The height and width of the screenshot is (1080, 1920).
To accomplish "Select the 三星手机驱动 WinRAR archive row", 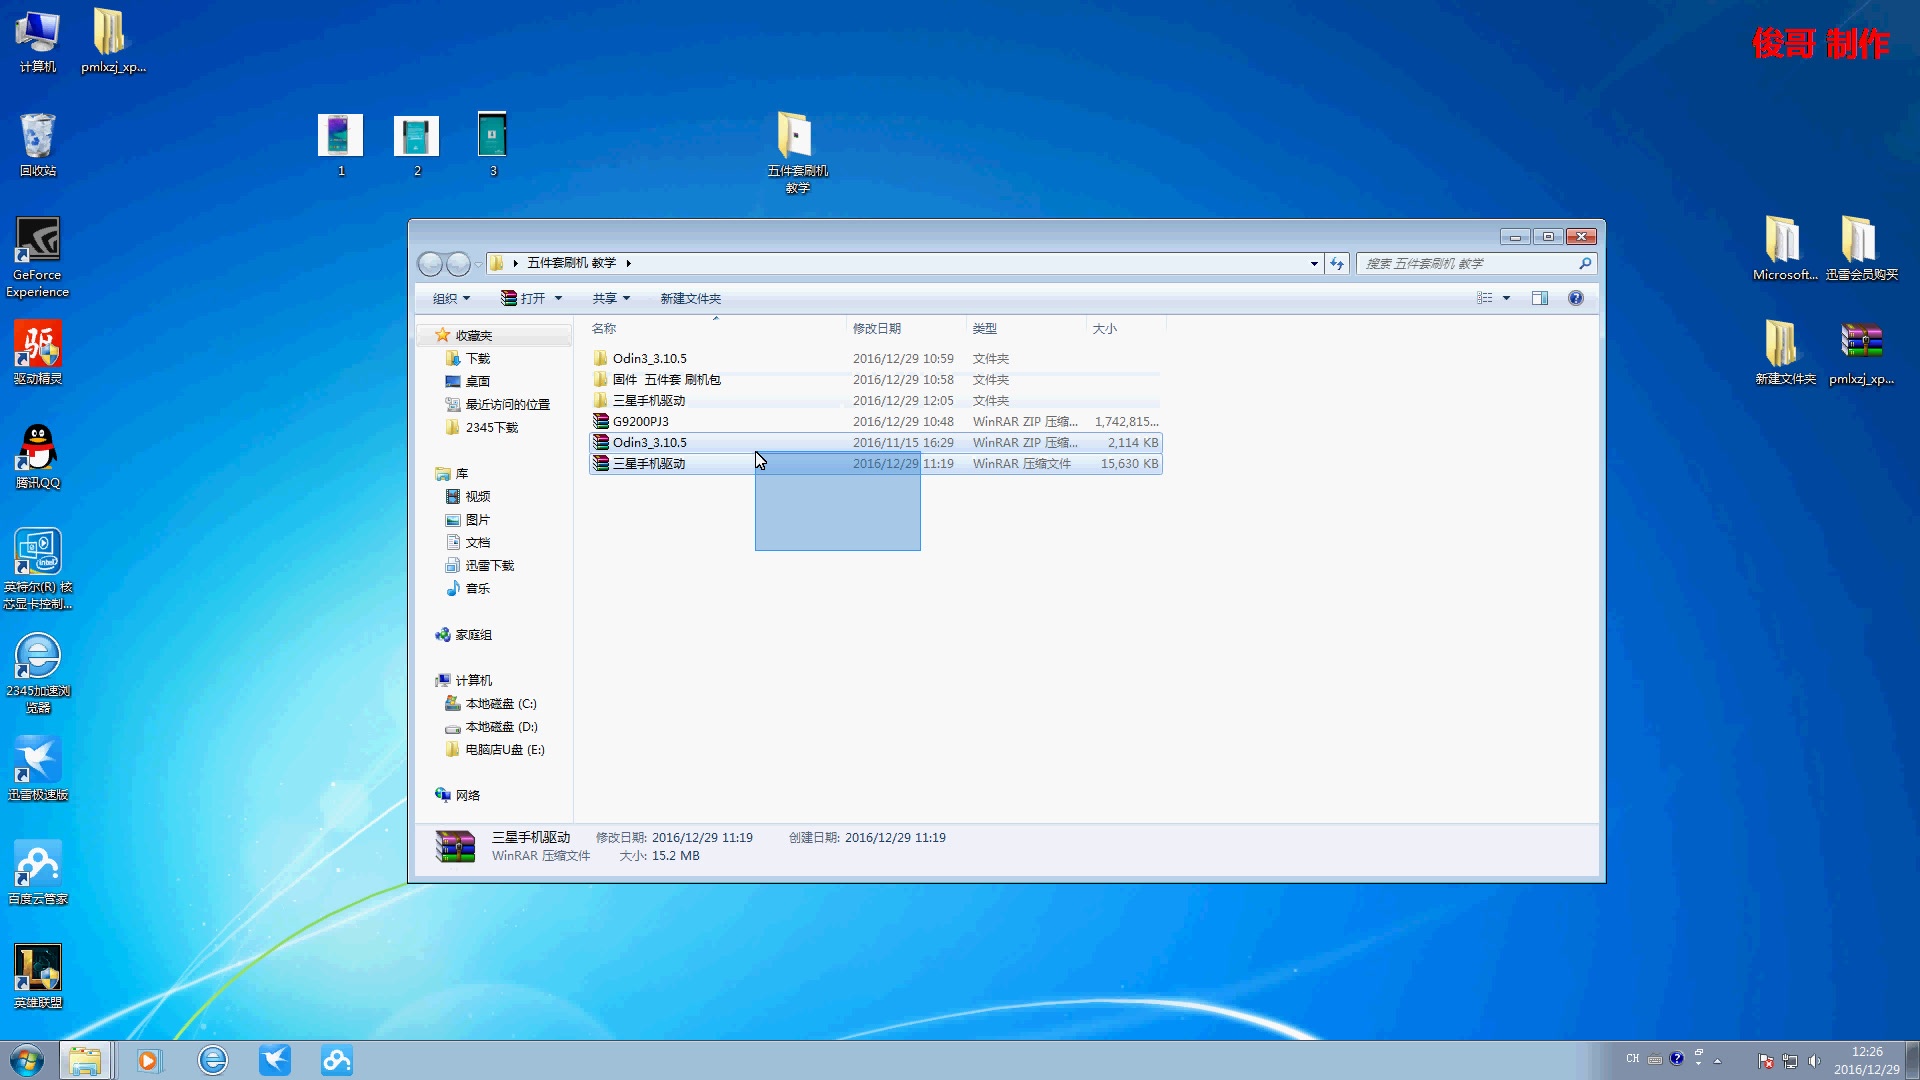I will [x=876, y=463].
